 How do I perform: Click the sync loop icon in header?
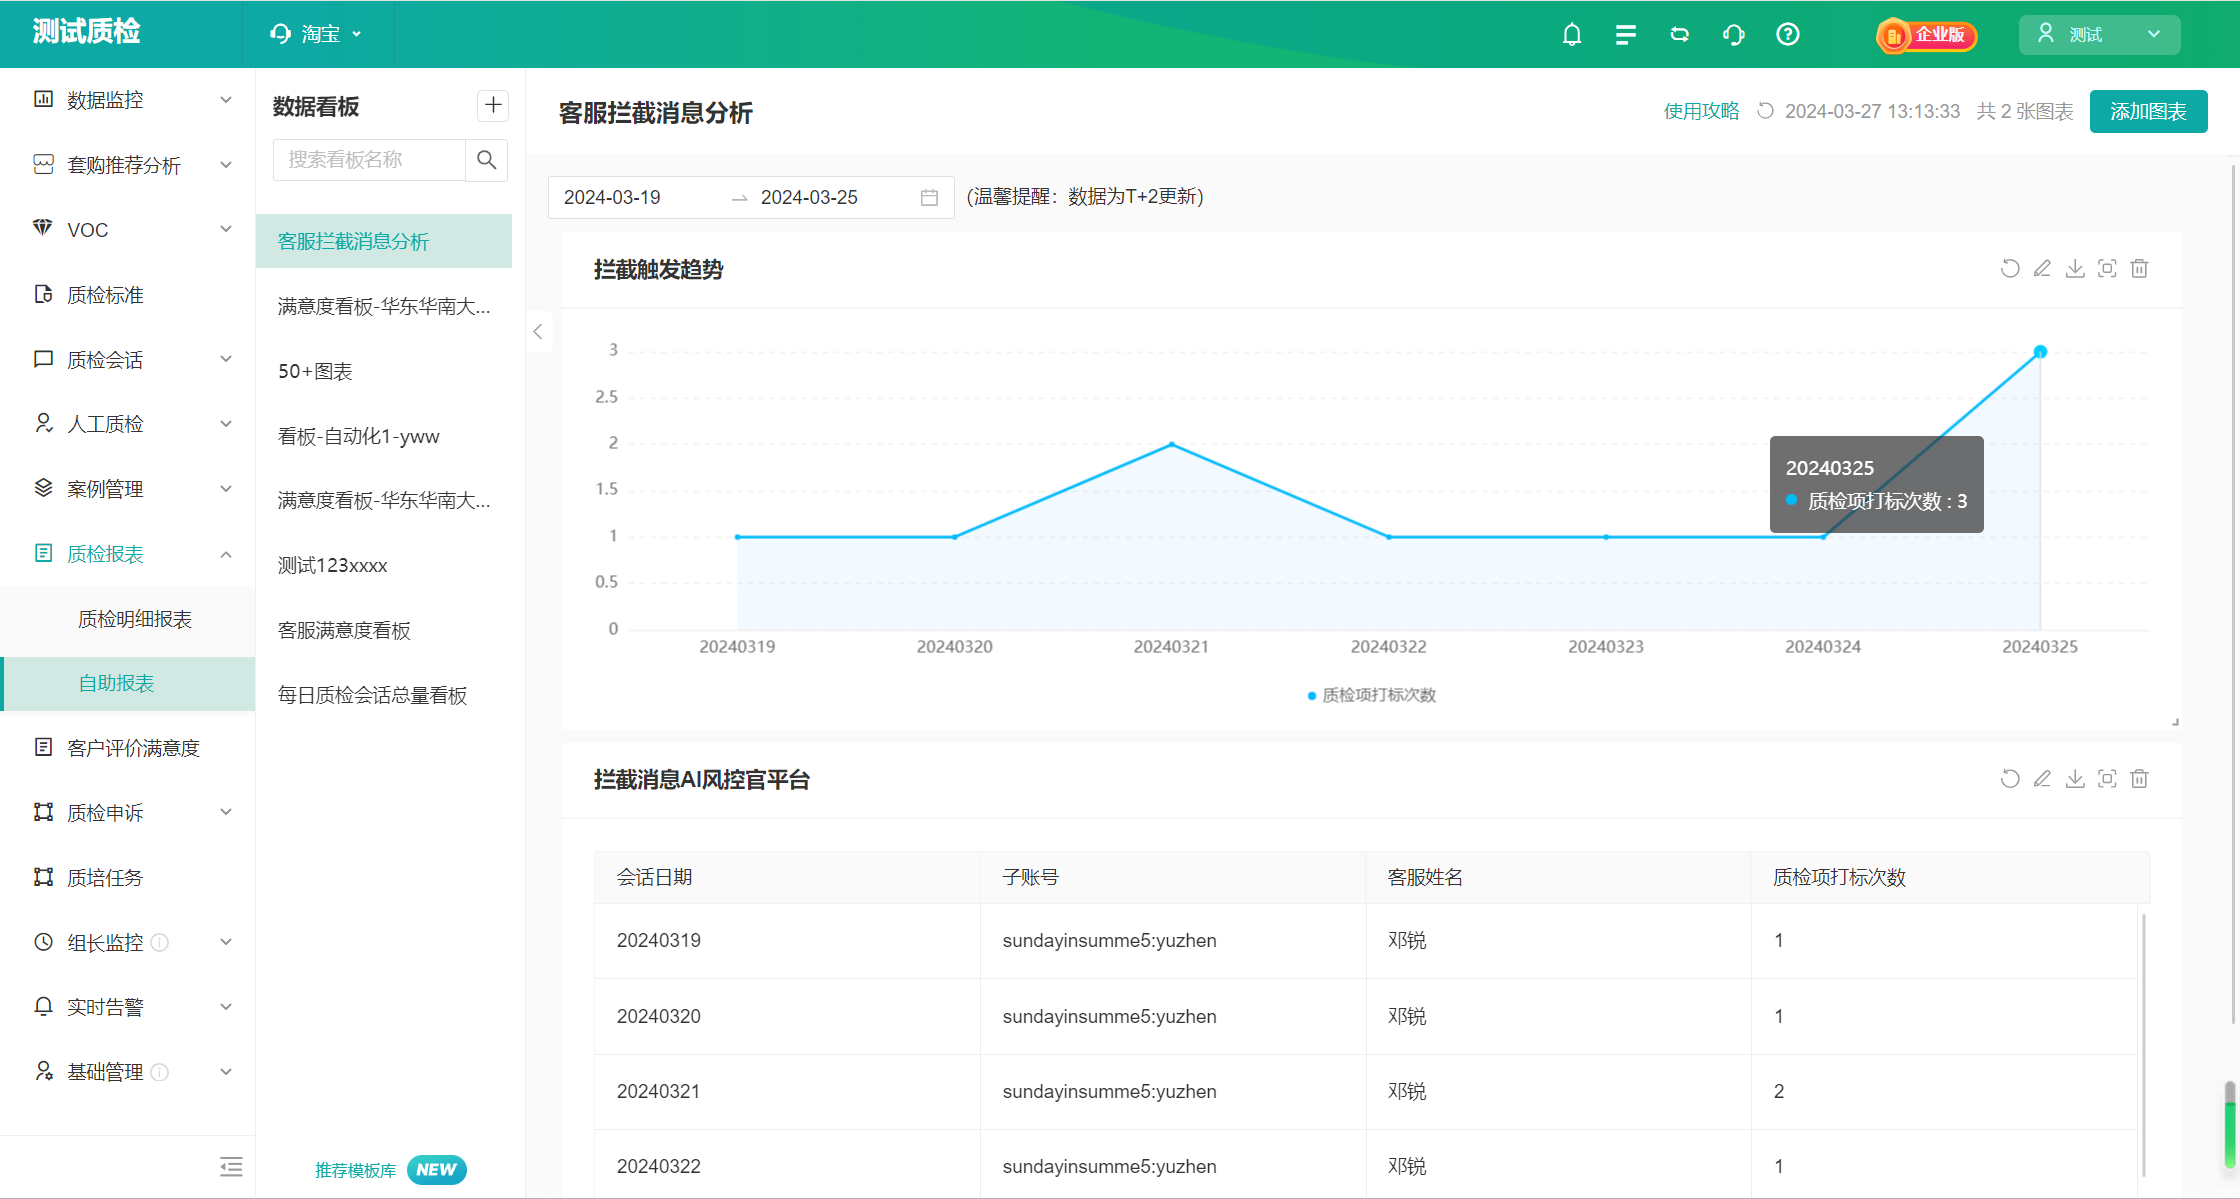pyautogui.click(x=1680, y=35)
